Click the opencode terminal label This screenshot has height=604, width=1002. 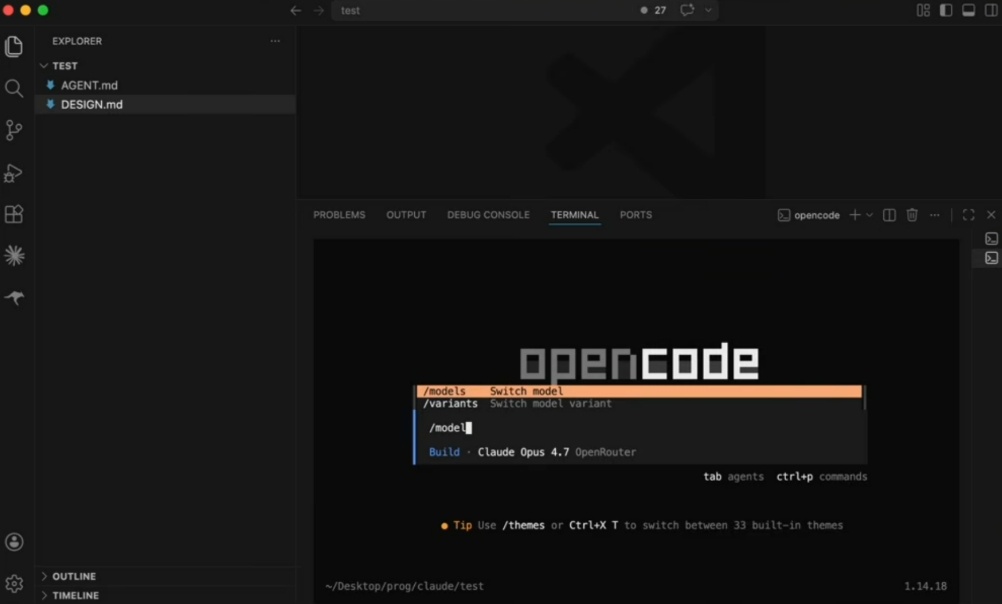[808, 215]
